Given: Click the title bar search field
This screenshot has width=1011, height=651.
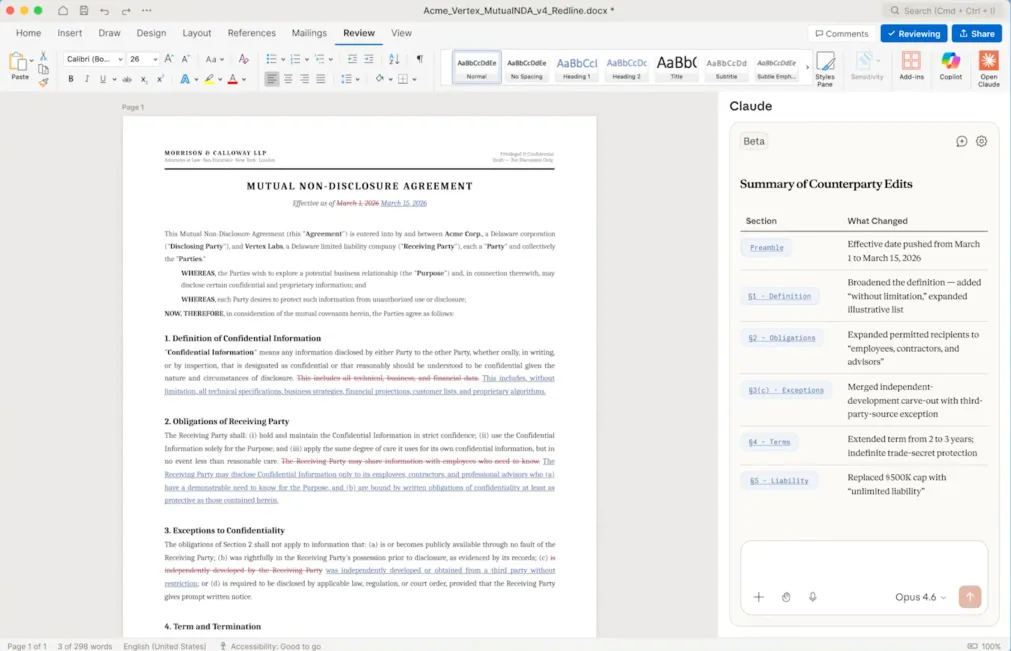Looking at the screenshot, I should pyautogui.click(x=942, y=10).
